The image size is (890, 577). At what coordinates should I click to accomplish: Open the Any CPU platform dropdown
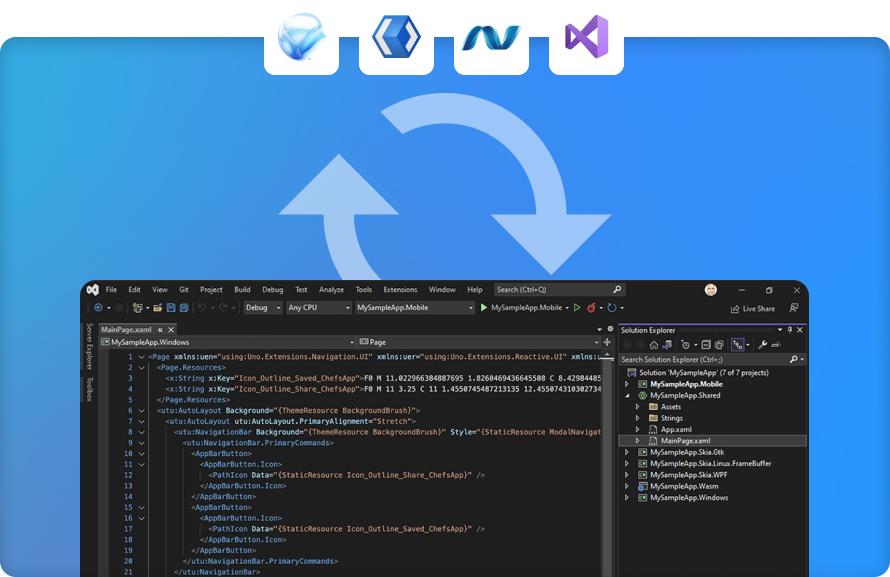coord(319,308)
